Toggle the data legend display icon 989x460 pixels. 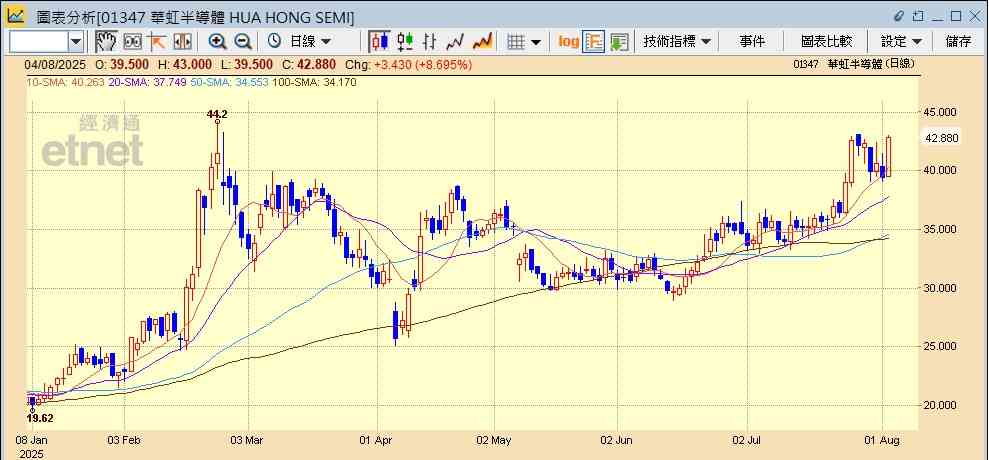[594, 42]
